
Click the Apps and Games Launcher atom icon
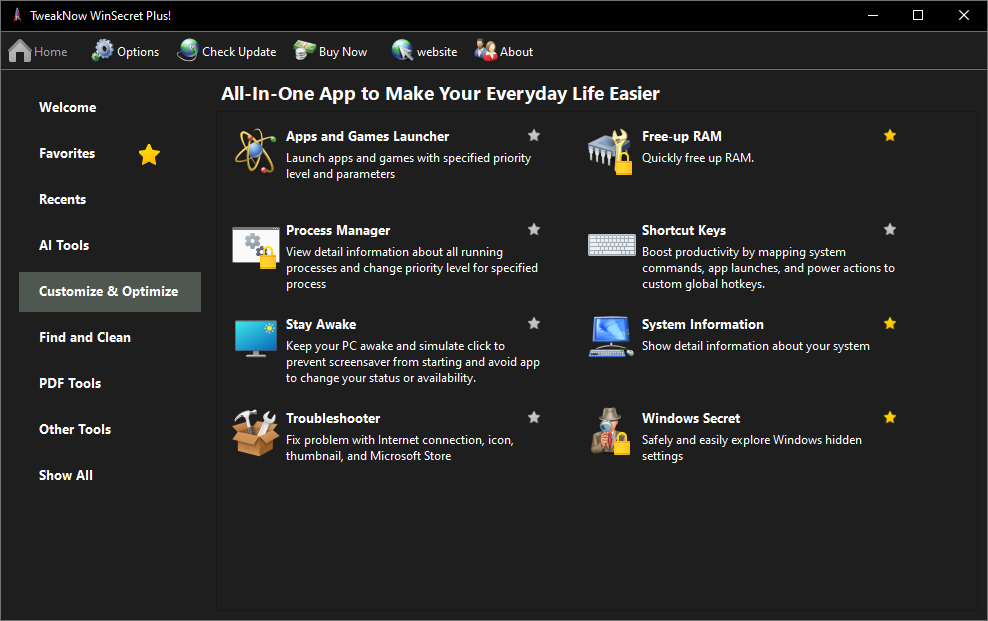click(255, 150)
